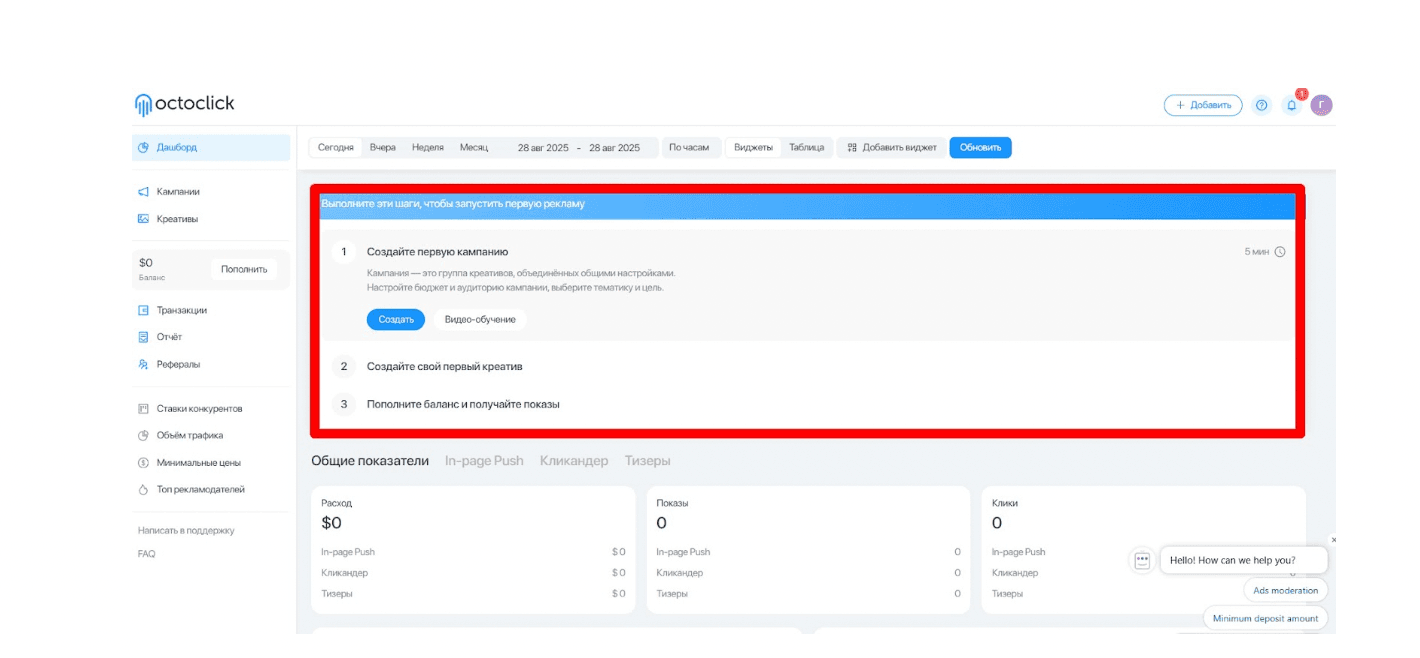Screen dimensions: 1420x658
Task: Select the Тизеры tab
Action: click(x=647, y=461)
